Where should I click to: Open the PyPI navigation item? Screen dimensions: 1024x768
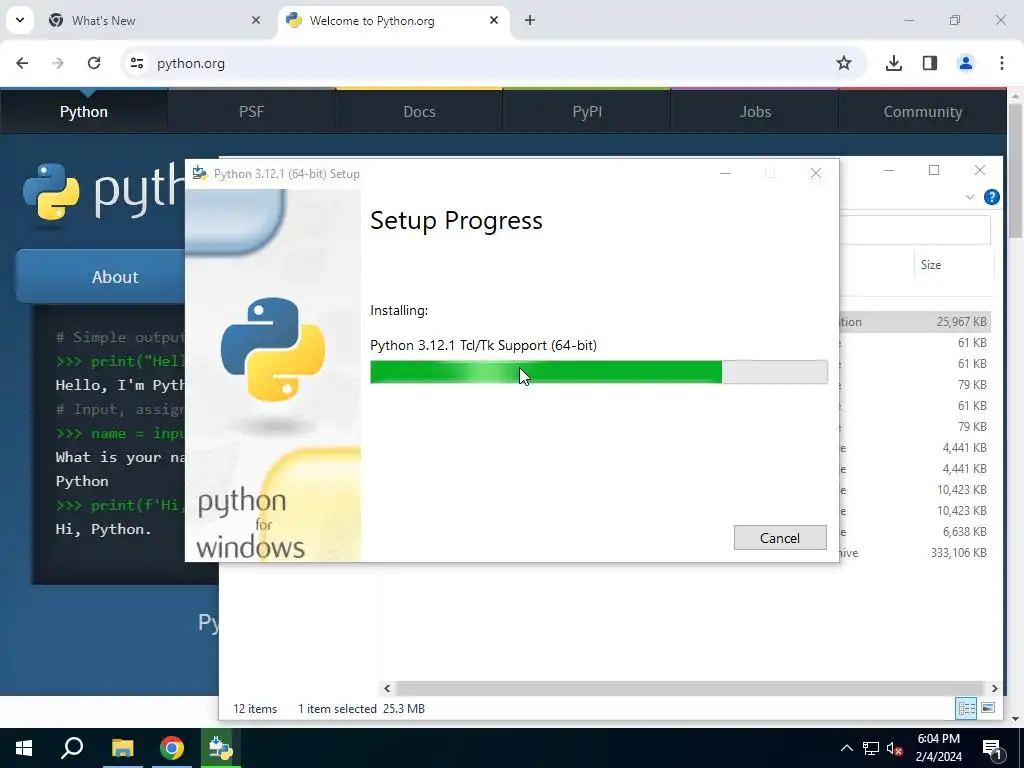tap(587, 112)
